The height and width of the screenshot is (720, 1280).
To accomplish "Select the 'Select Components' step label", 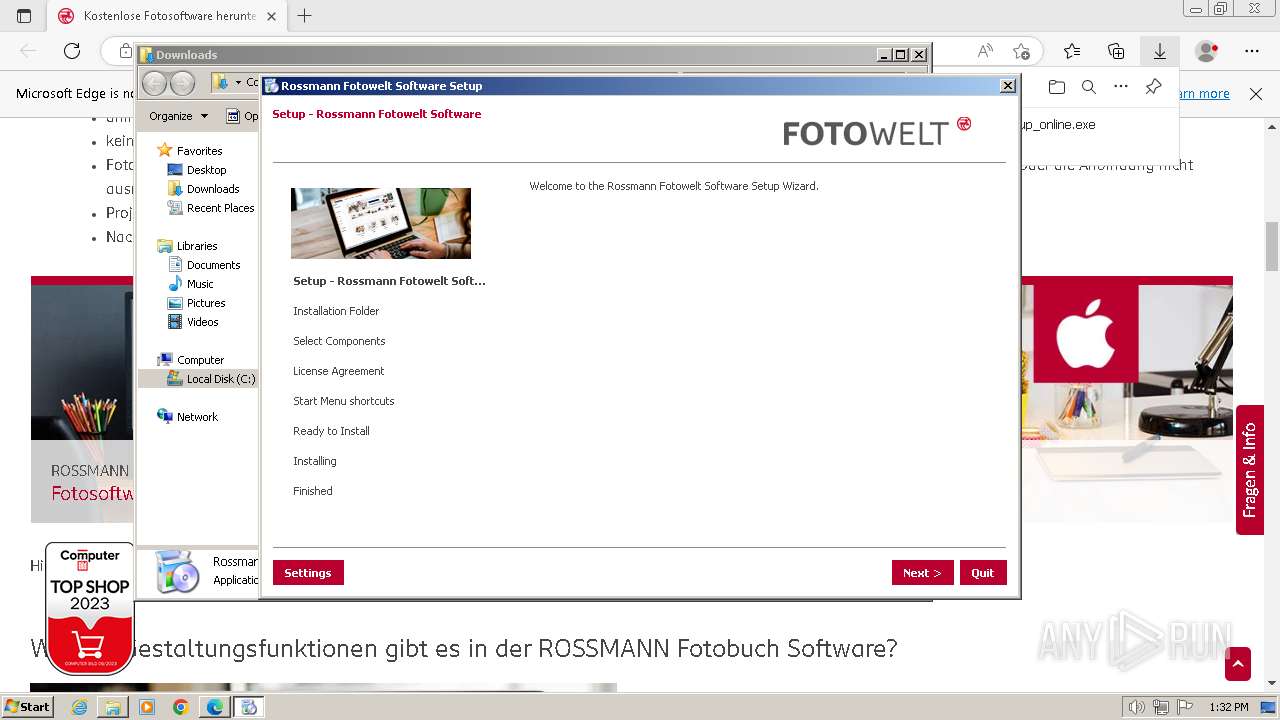I will pyautogui.click(x=339, y=341).
